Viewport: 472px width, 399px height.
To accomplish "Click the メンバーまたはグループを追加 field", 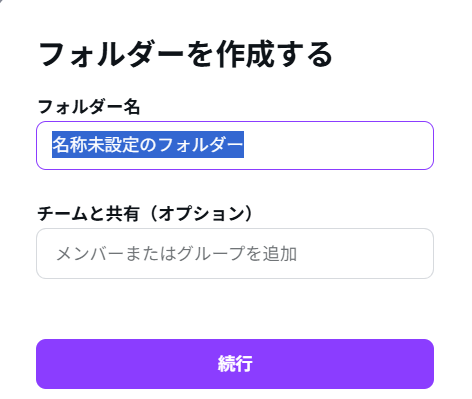I will pyautogui.click(x=235, y=253).
